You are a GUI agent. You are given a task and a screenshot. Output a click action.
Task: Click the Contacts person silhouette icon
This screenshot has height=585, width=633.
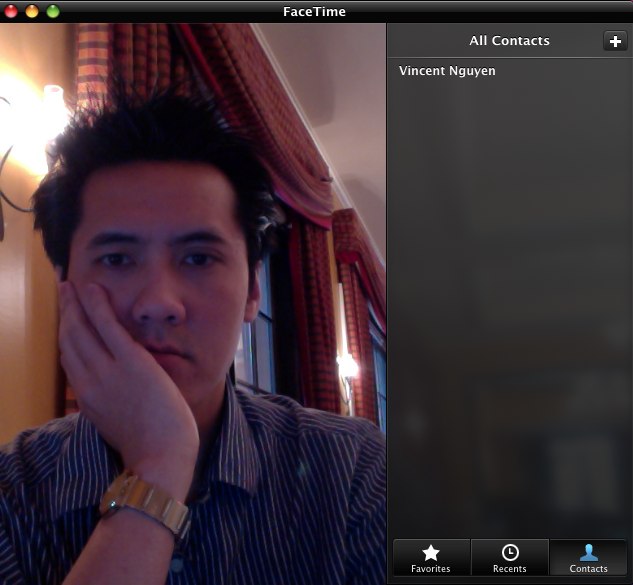click(589, 552)
